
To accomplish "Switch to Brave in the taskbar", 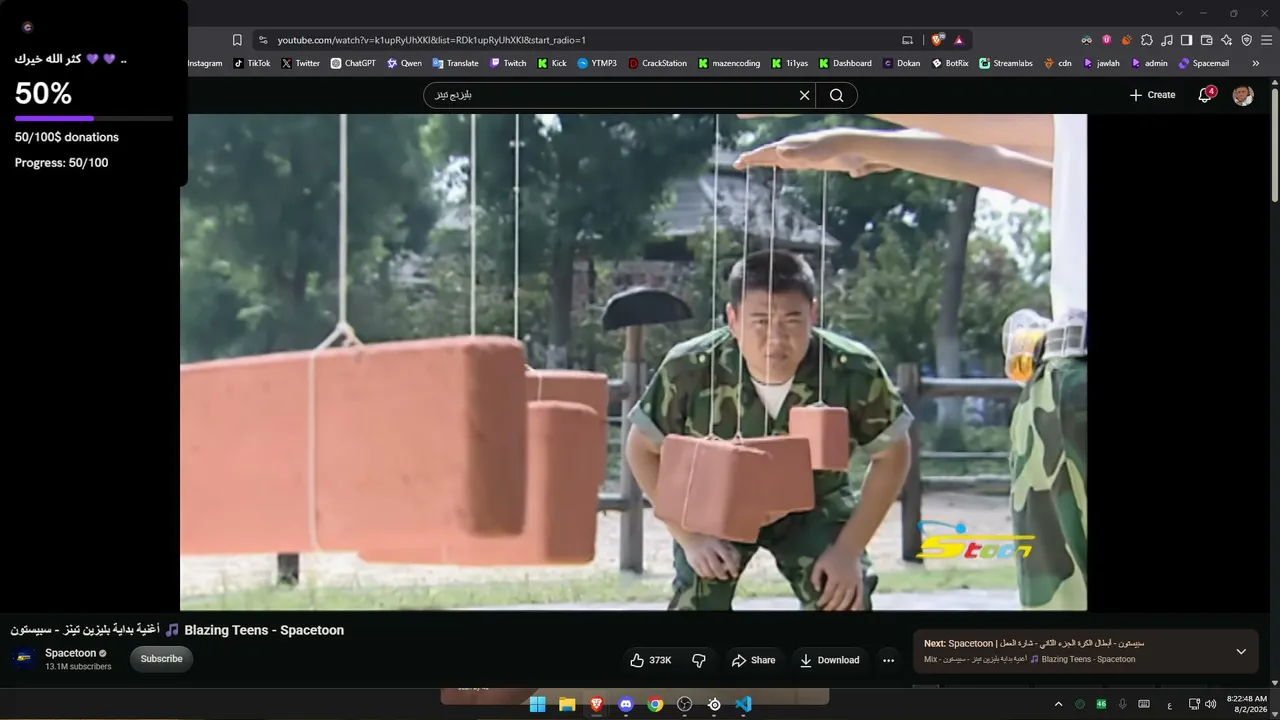I will pos(596,704).
